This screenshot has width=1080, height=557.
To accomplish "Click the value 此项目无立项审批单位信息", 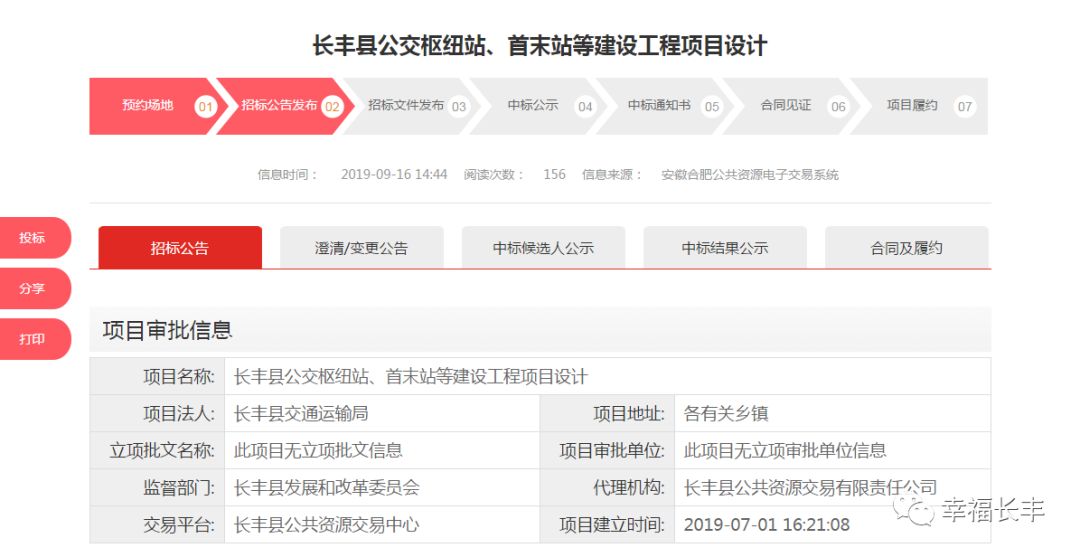I will coord(785,451).
